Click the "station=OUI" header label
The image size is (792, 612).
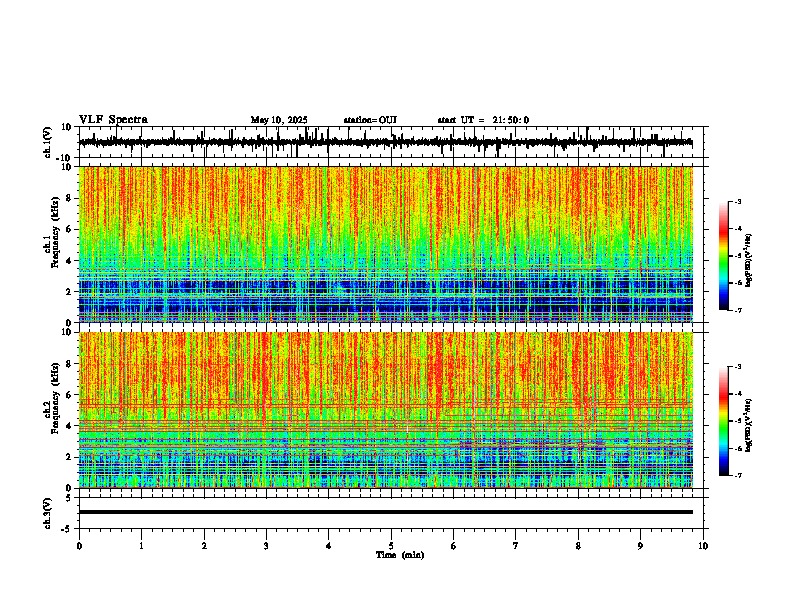point(370,120)
